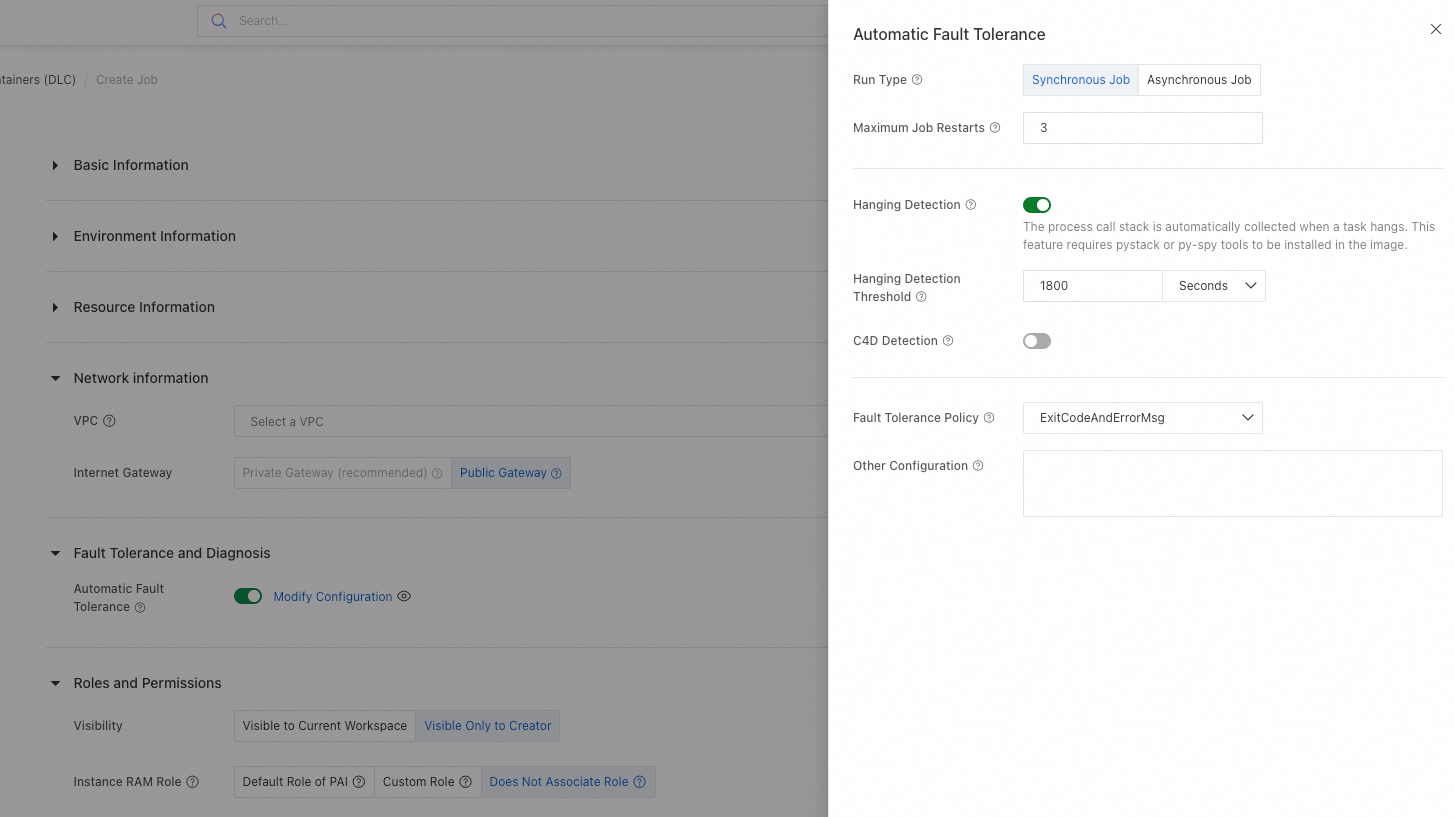Open Hanging Detection Threshold help tooltip
The image size is (1455, 817).
click(x=921, y=297)
